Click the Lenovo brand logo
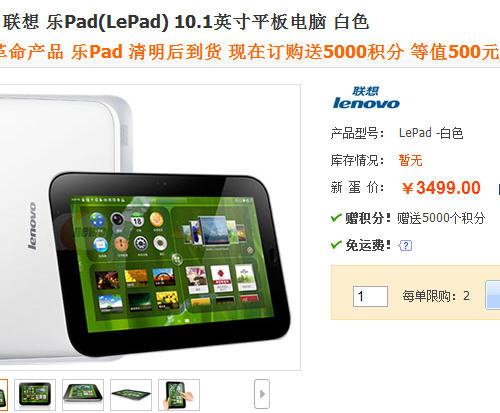Screen dimensions: 500x413 pos(366,98)
